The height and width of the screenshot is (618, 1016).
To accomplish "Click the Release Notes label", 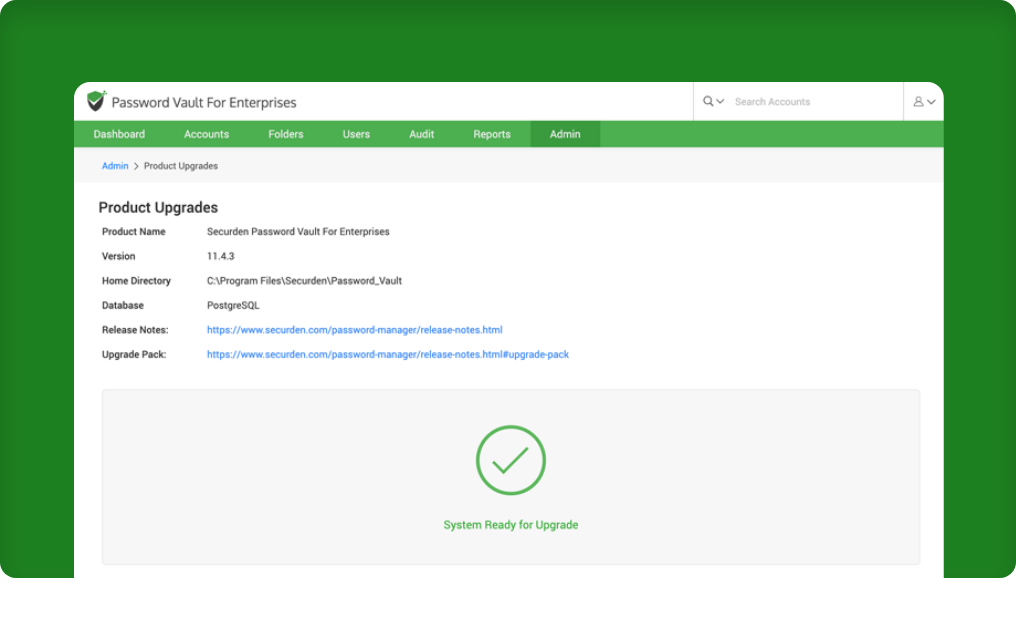I will 135,330.
